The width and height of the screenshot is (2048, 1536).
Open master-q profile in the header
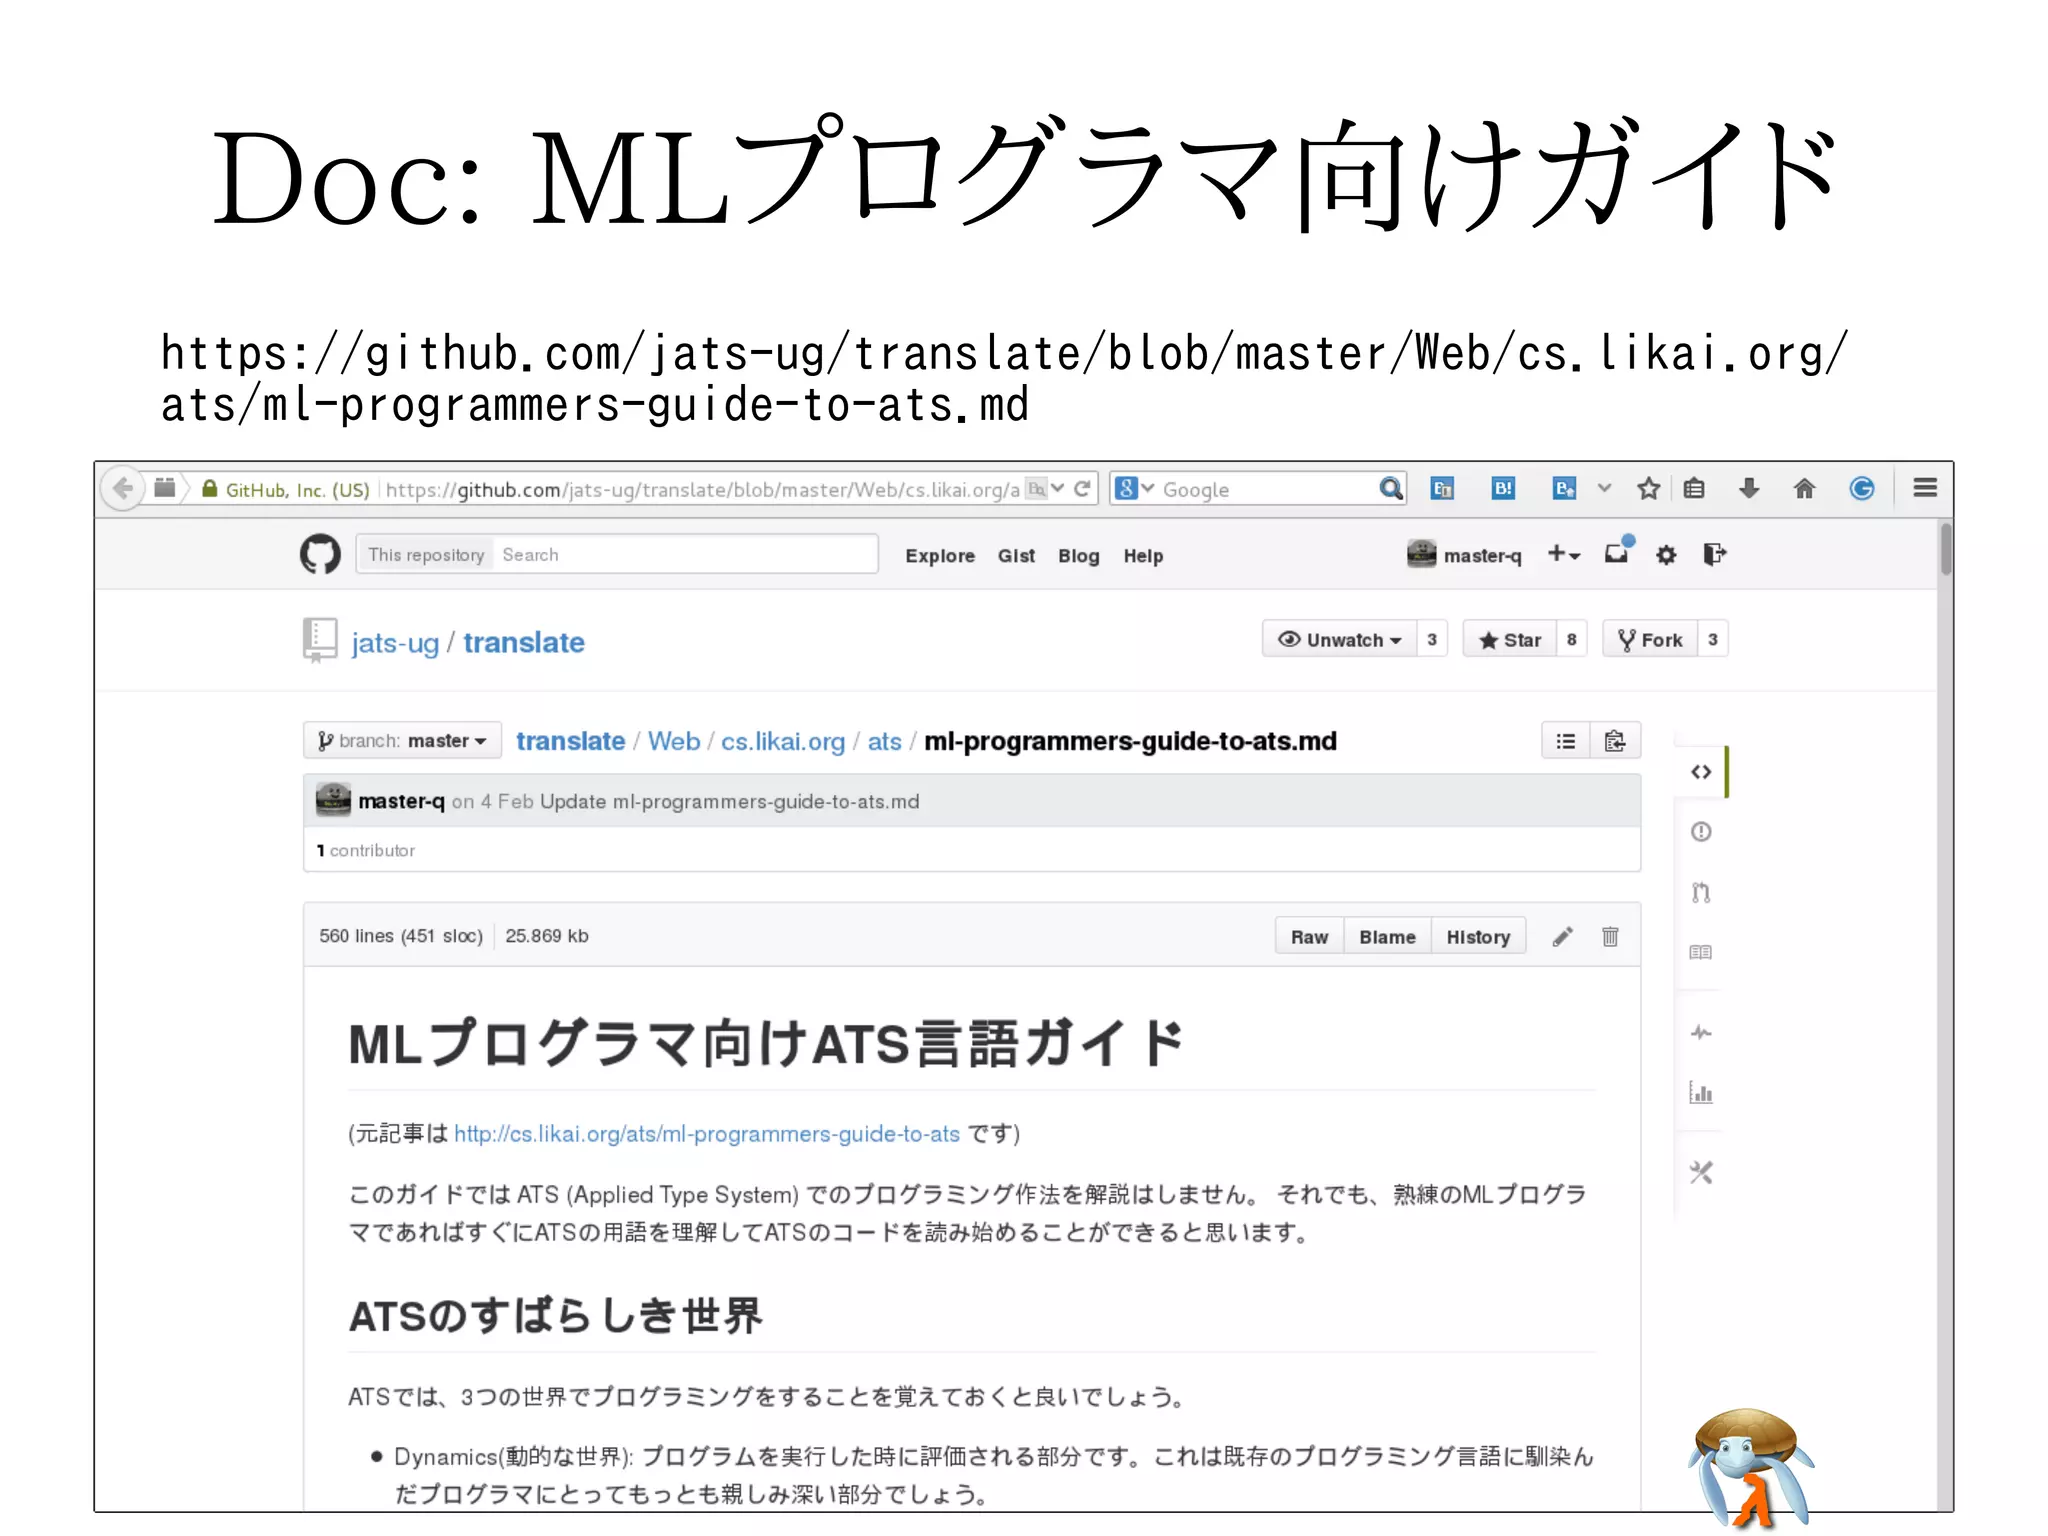pos(1464,555)
